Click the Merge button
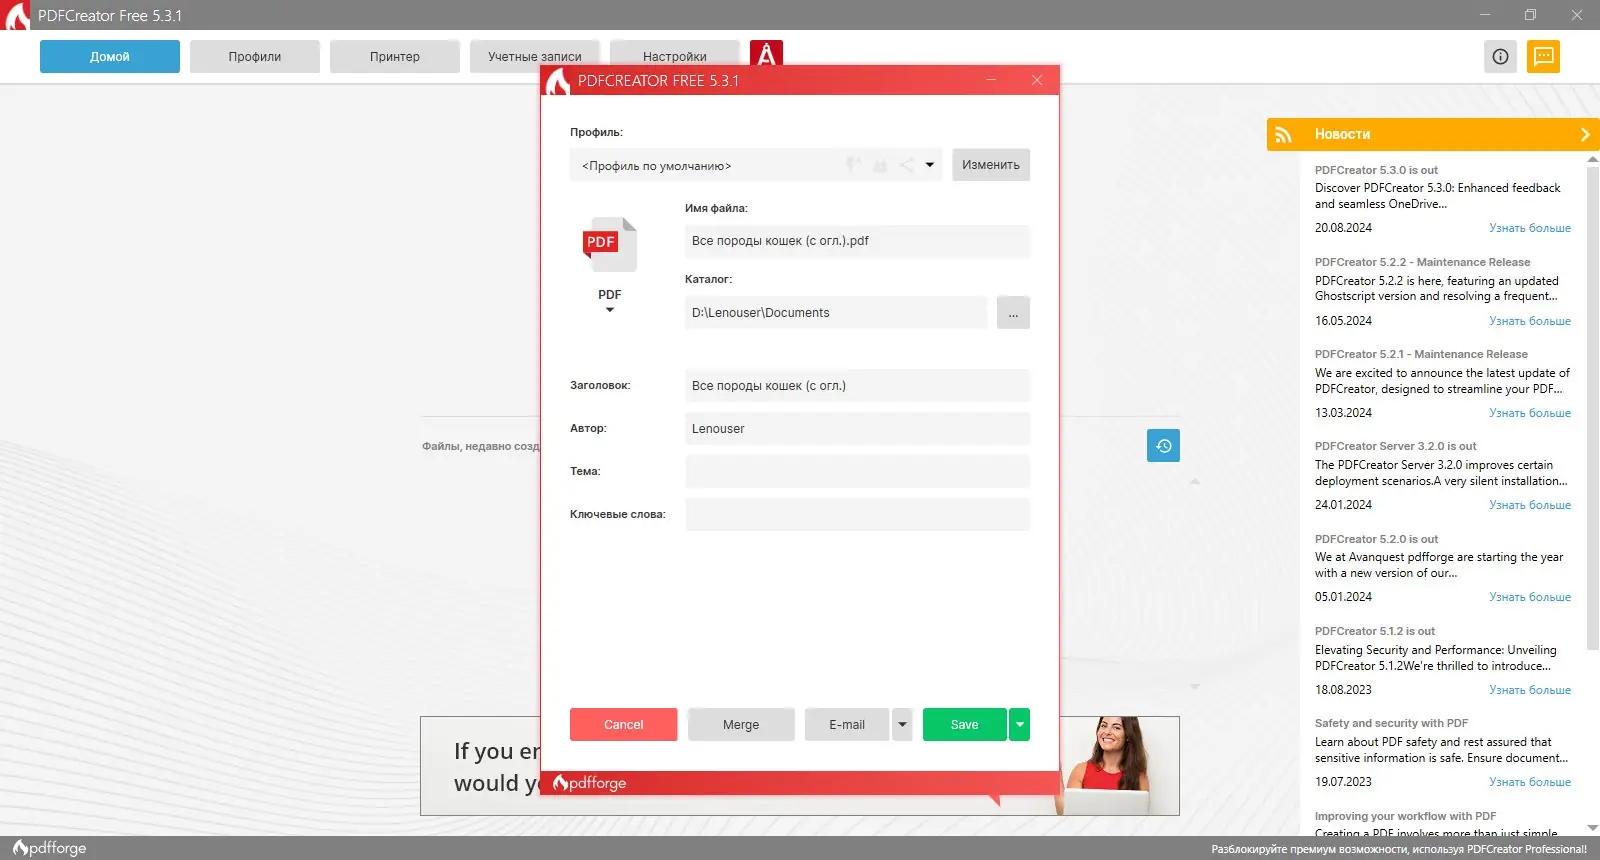 pyautogui.click(x=741, y=724)
